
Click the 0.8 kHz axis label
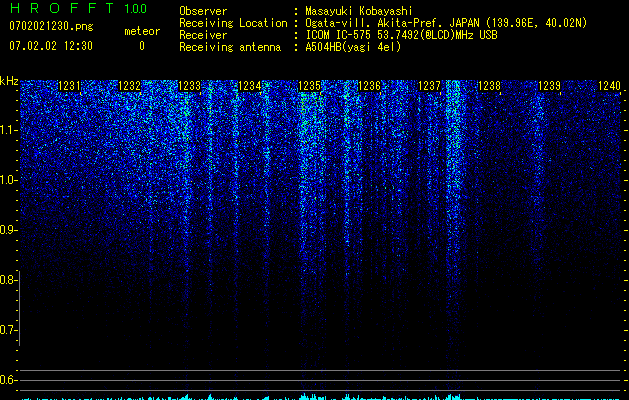click(8, 280)
